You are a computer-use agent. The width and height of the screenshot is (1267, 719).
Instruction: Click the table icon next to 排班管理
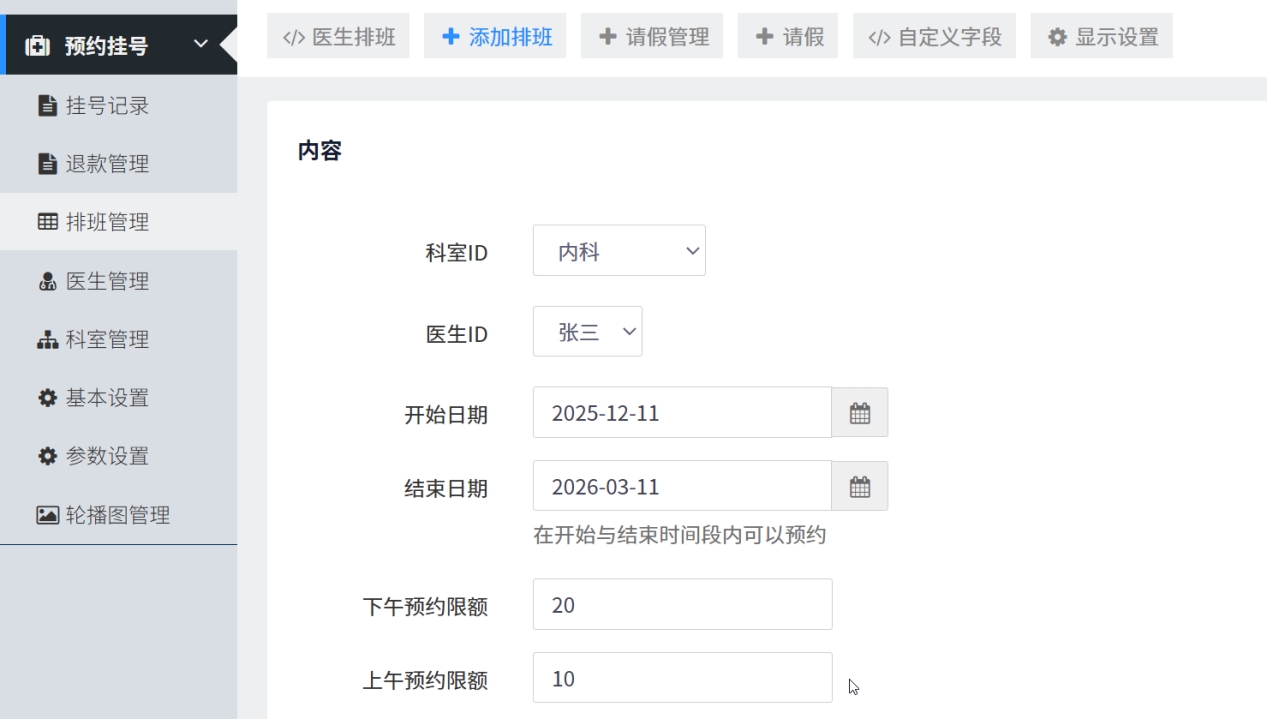(47, 222)
